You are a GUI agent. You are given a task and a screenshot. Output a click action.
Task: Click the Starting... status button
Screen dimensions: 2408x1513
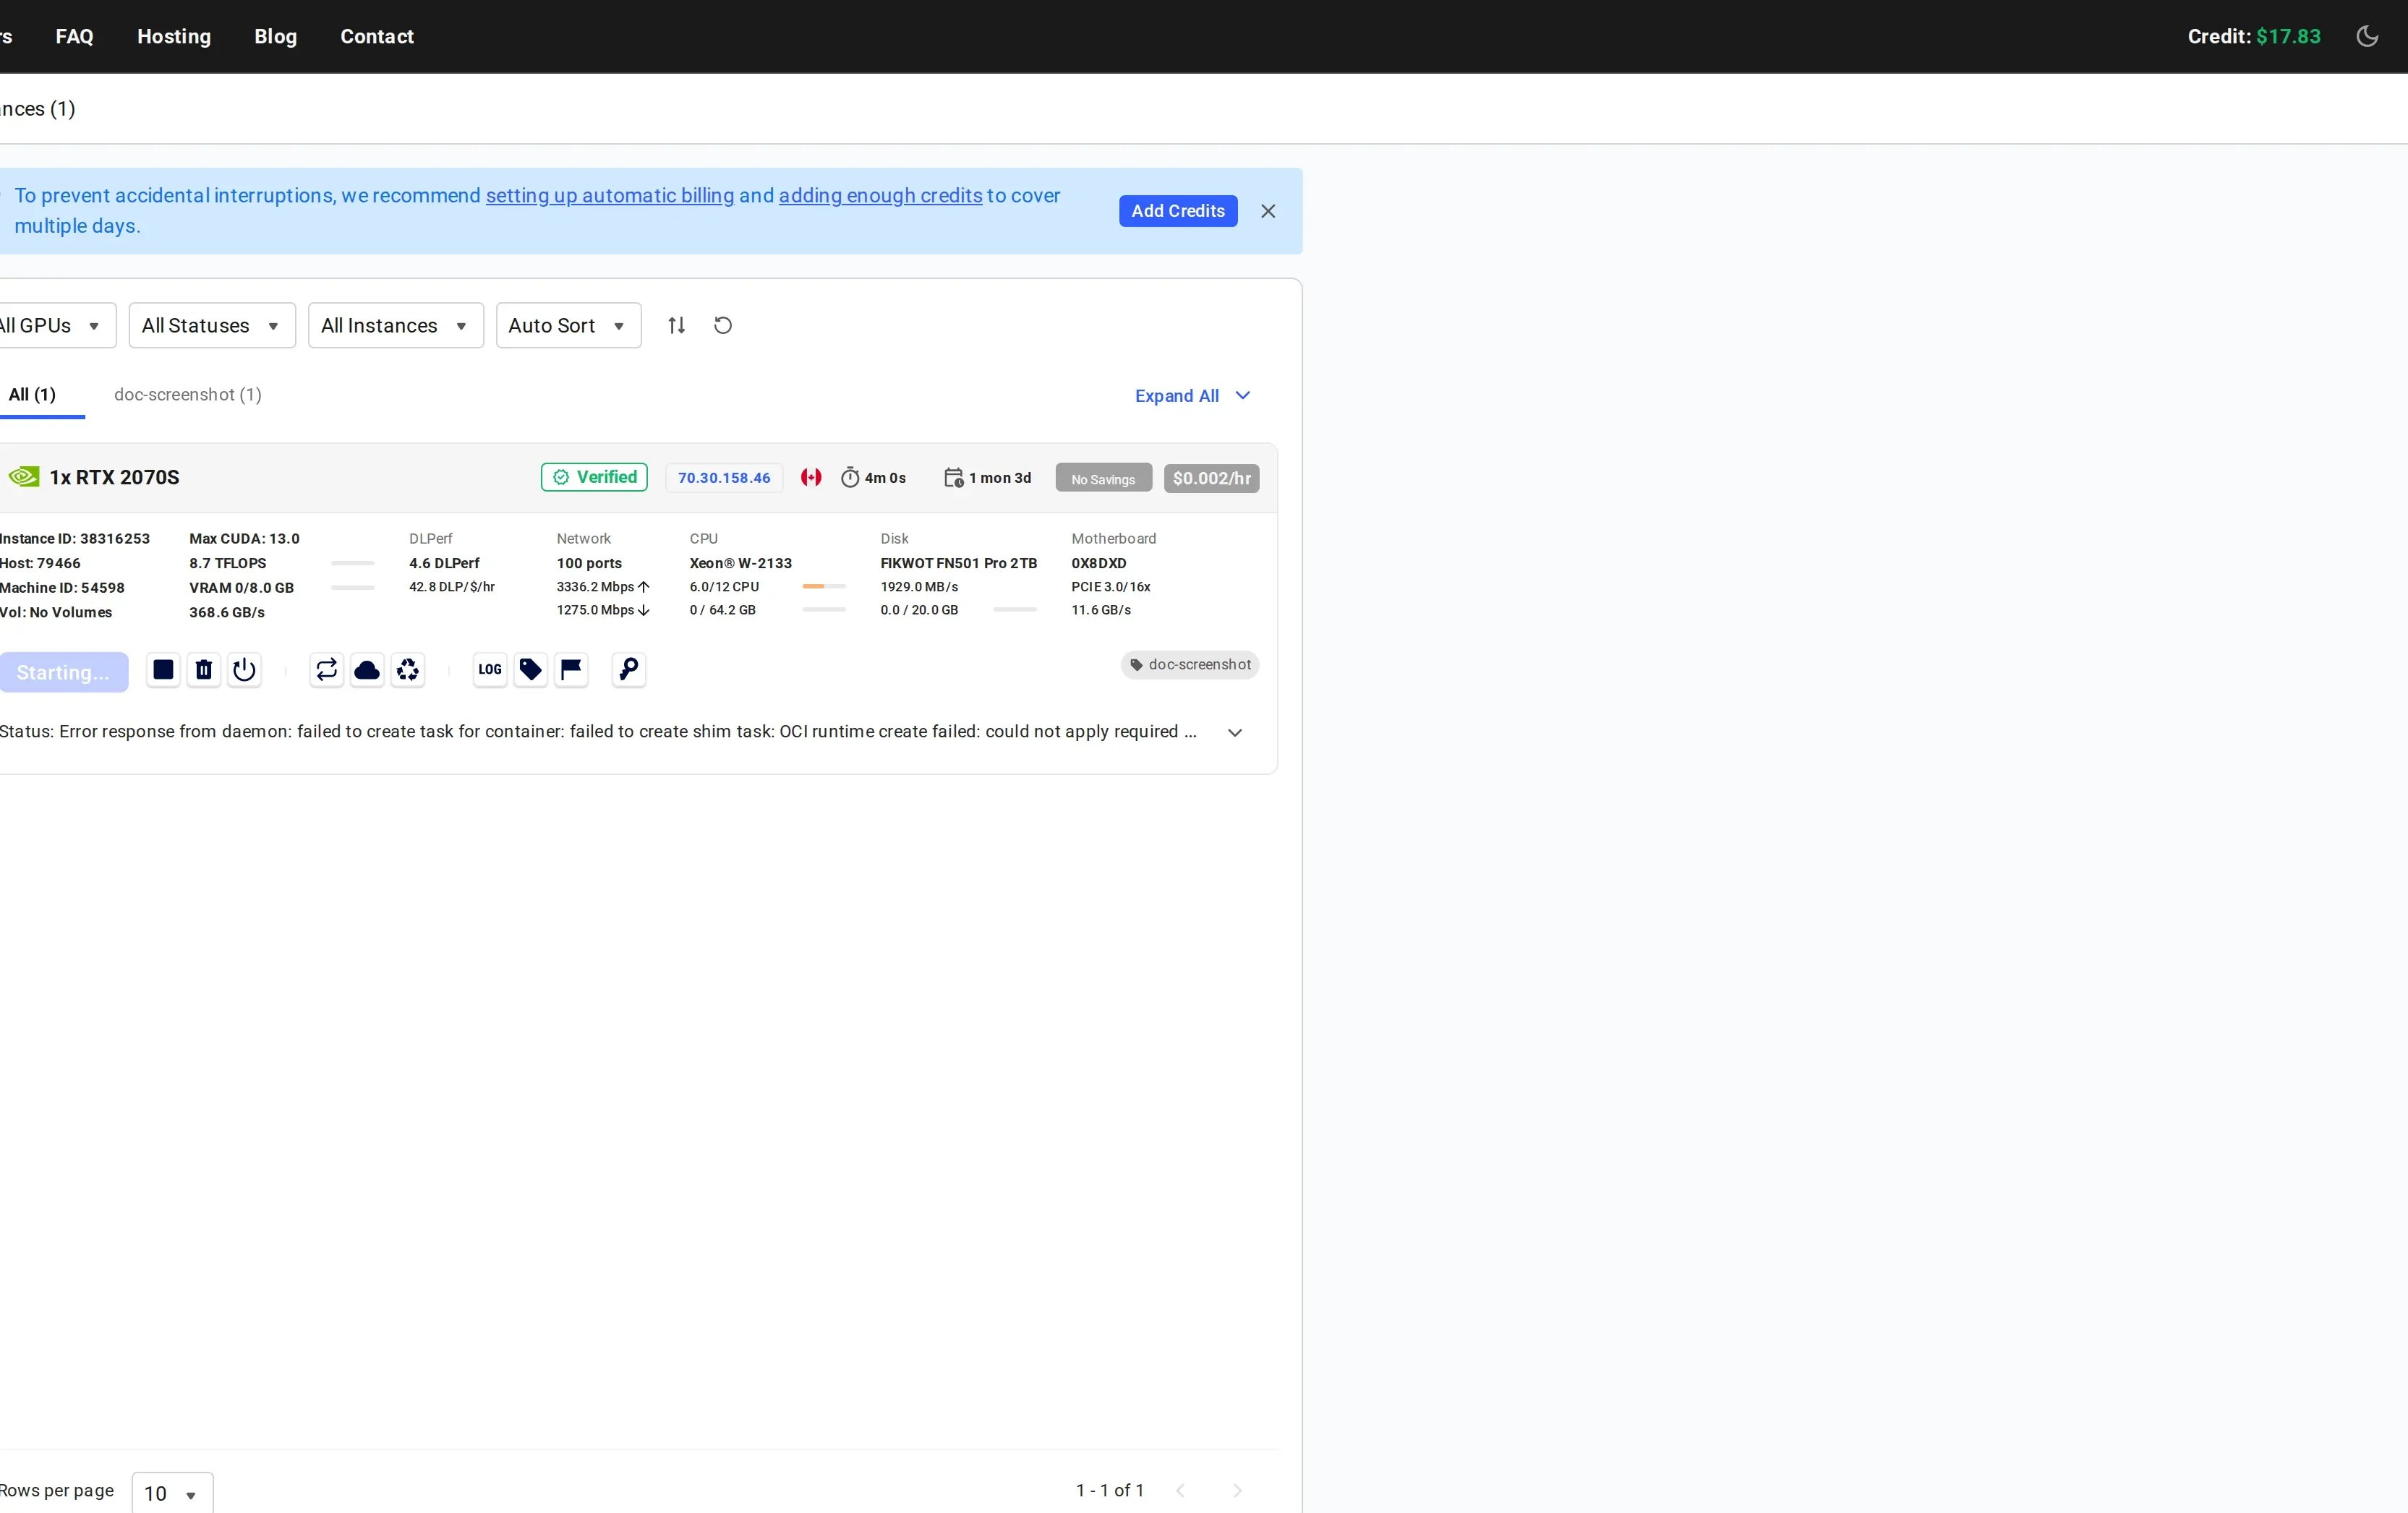63,672
